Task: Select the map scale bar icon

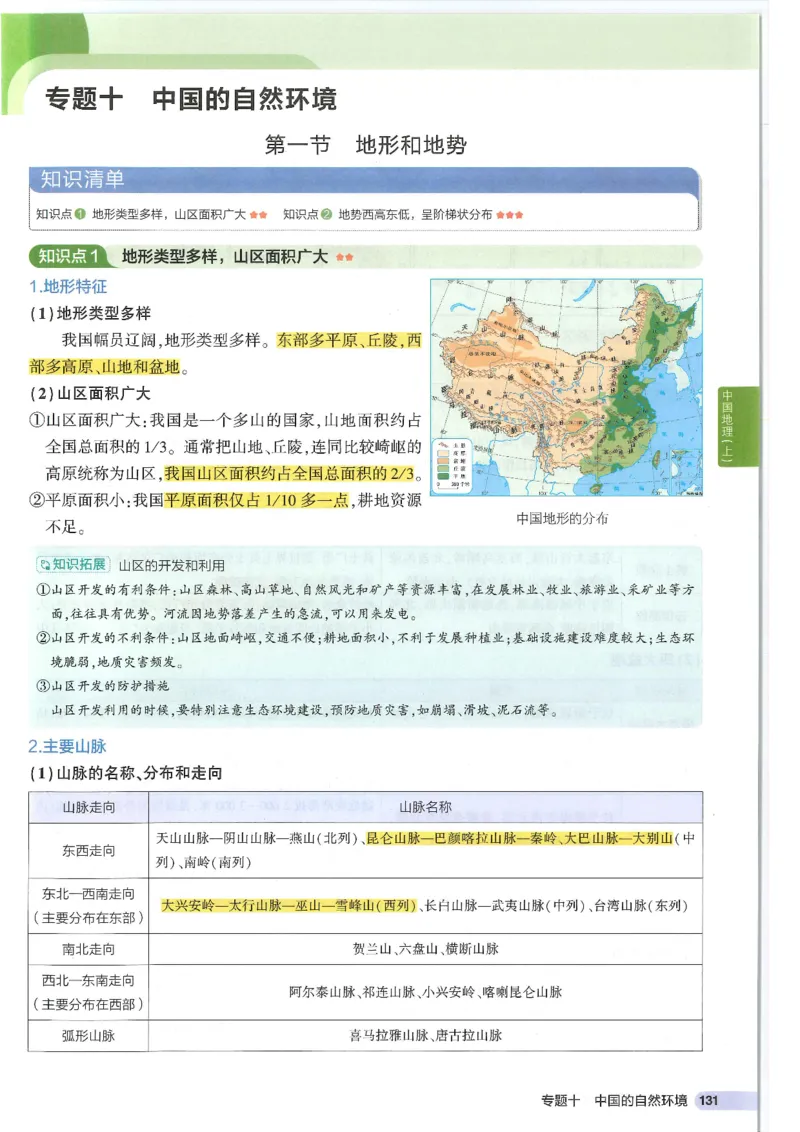Action: click(x=447, y=486)
